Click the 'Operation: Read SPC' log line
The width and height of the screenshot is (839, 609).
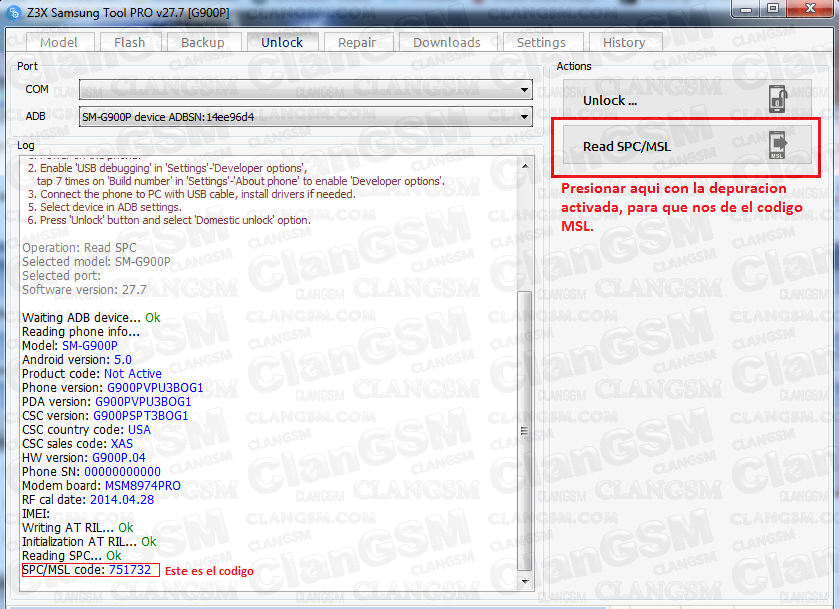79,248
